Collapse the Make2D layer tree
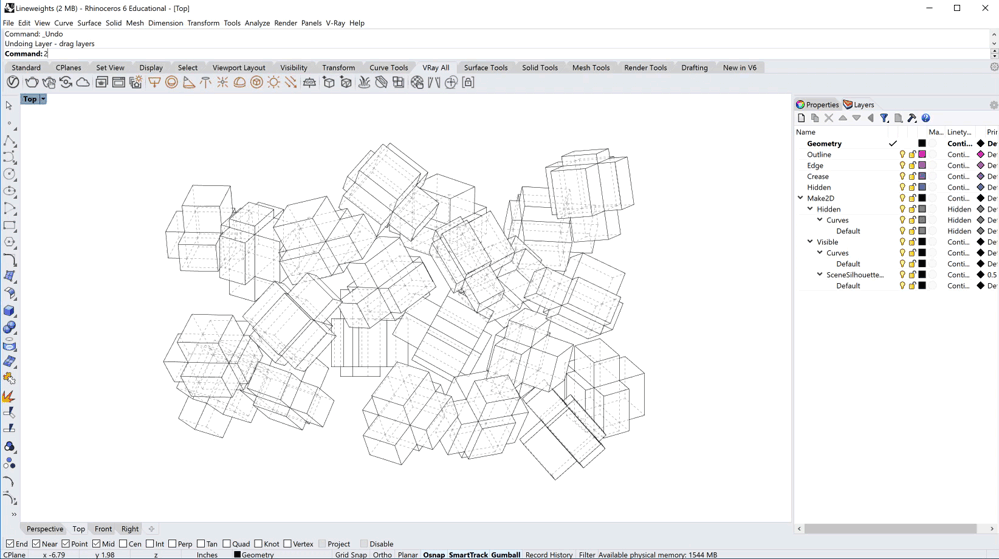The width and height of the screenshot is (999, 559). (801, 198)
